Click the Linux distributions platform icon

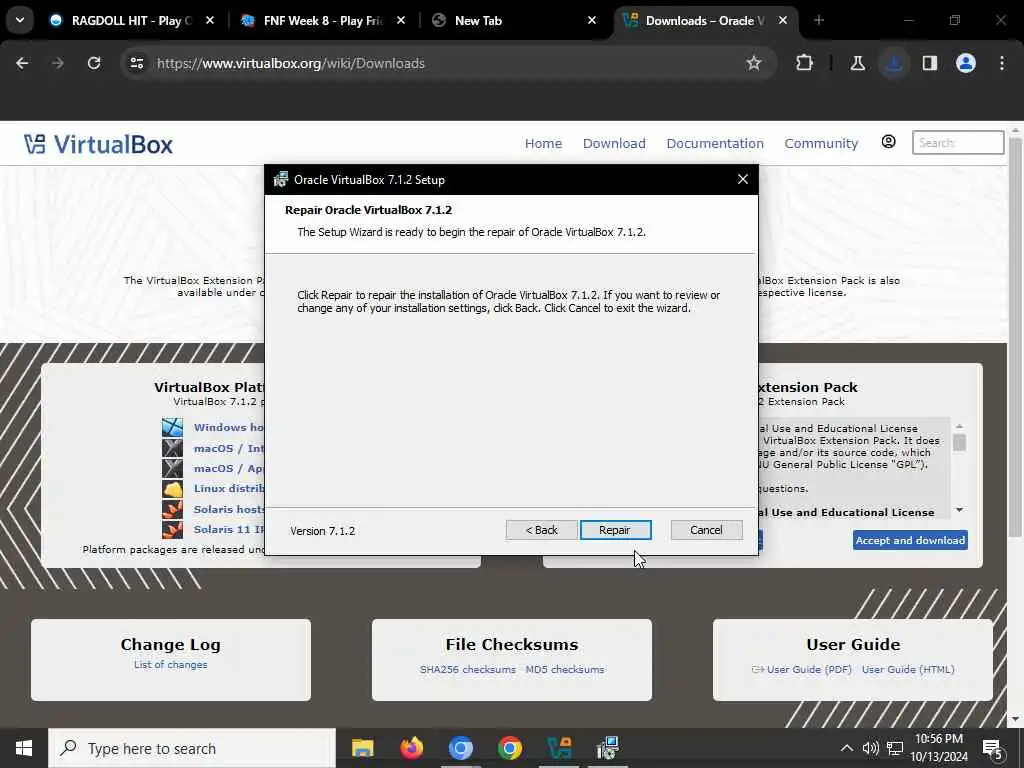[172, 488]
